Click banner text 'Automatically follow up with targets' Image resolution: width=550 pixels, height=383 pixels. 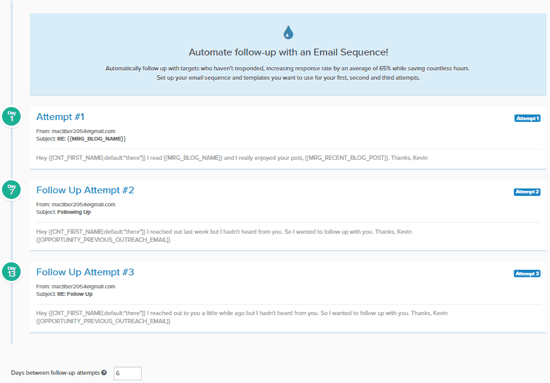[152, 68]
